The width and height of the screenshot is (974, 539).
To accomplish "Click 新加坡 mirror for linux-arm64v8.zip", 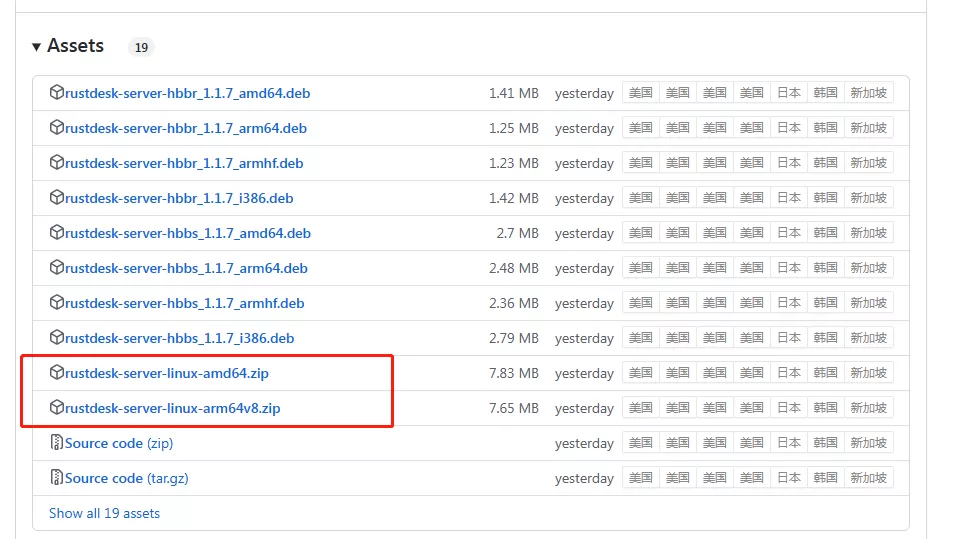I will coord(868,407).
